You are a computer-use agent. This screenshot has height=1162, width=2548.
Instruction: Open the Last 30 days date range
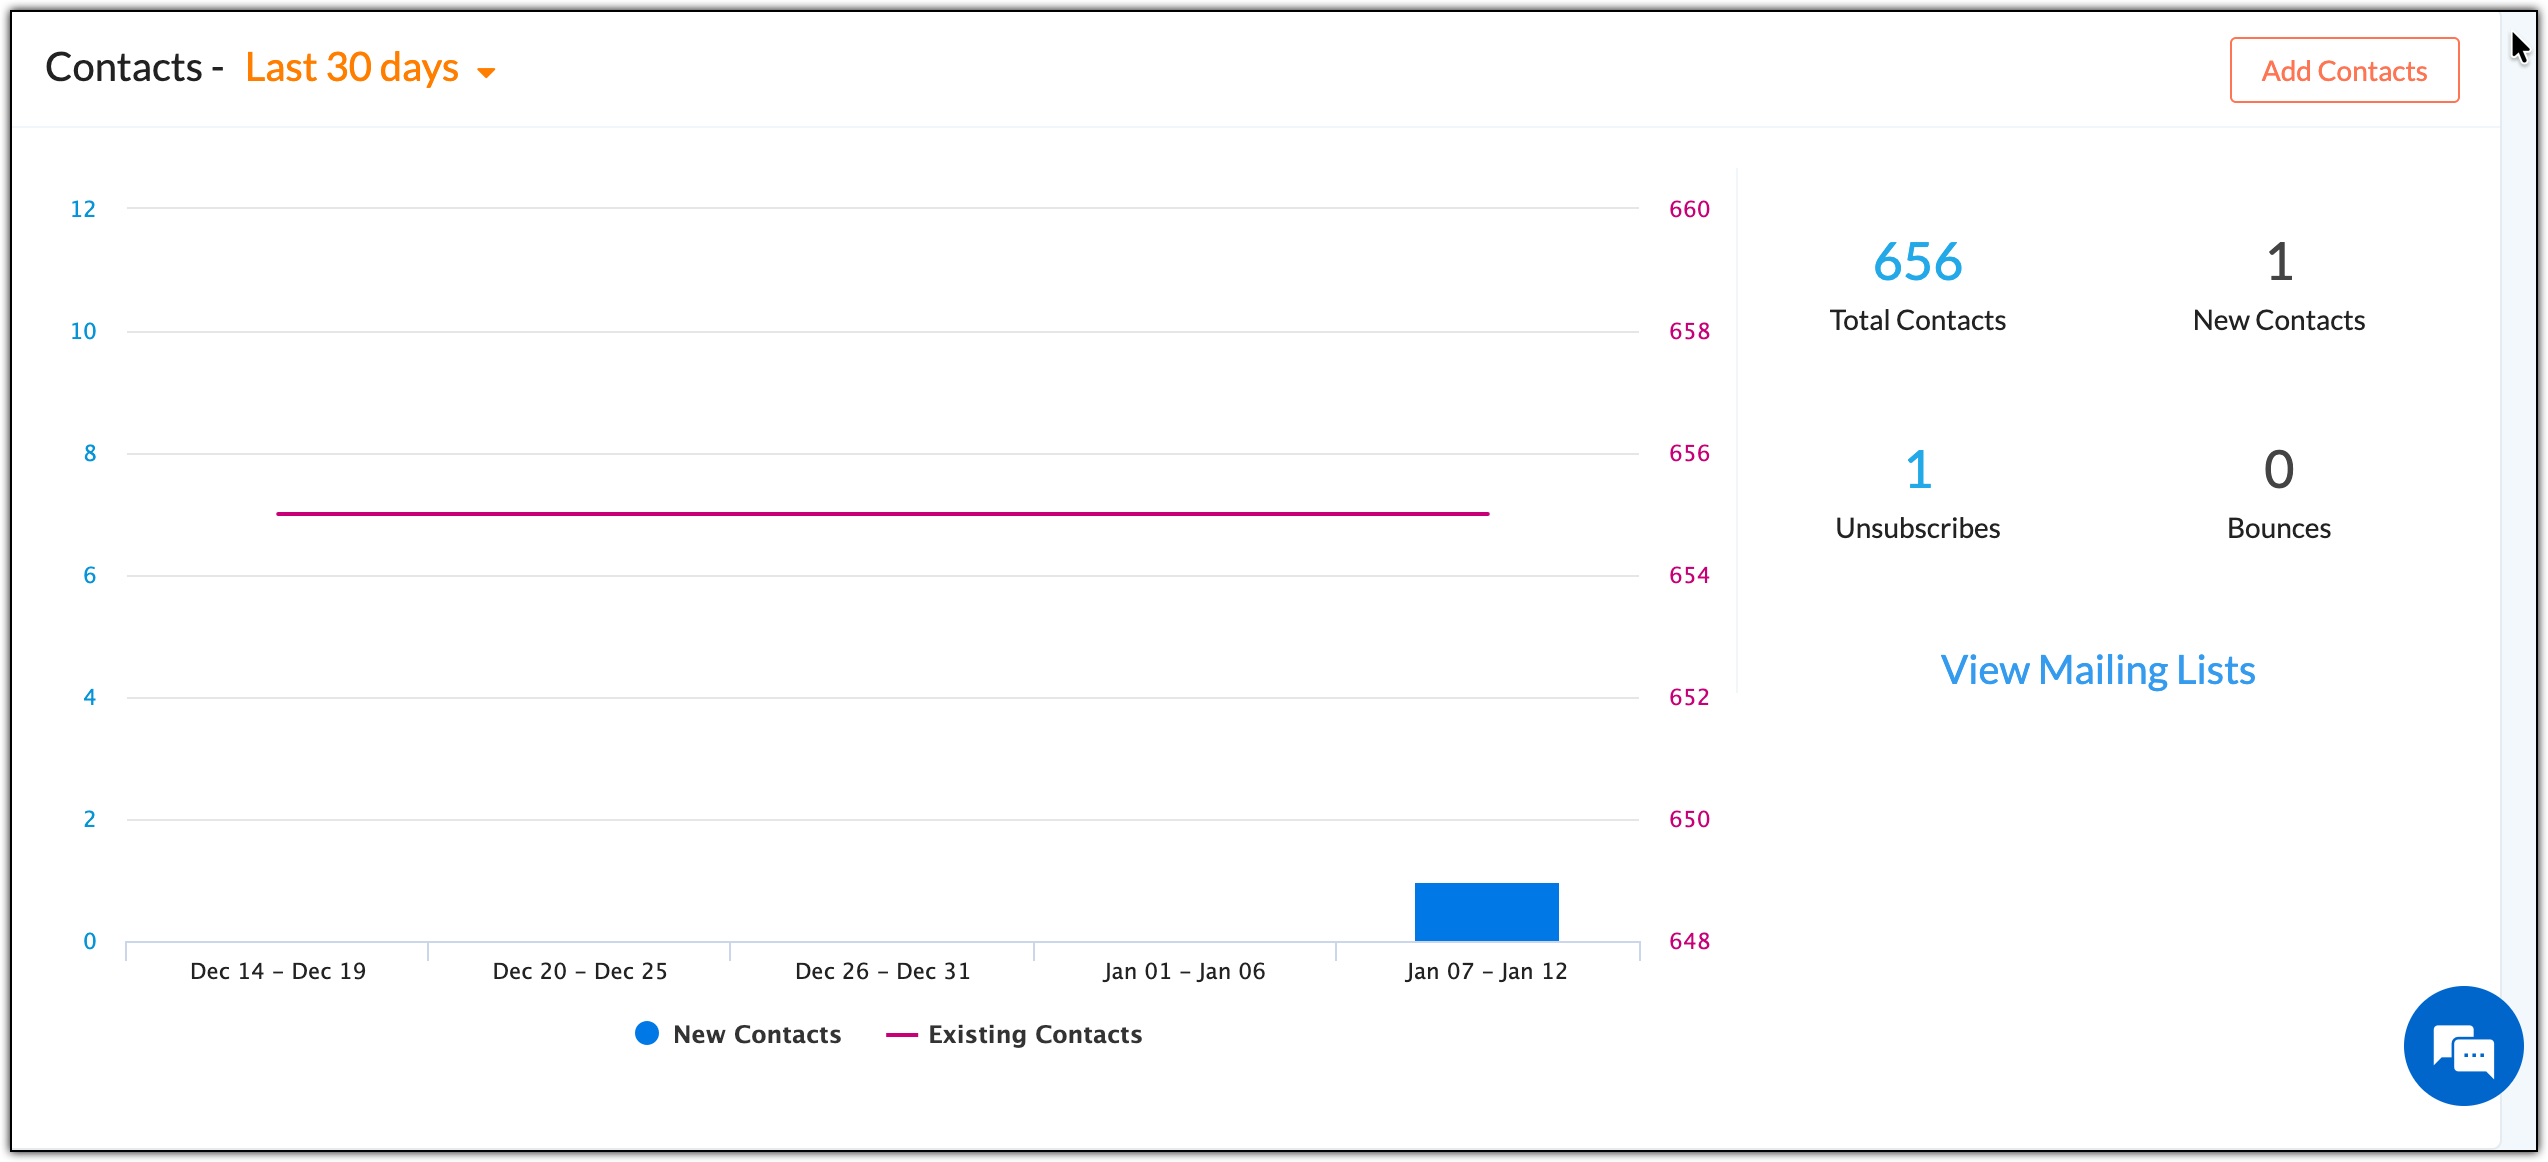click(352, 68)
